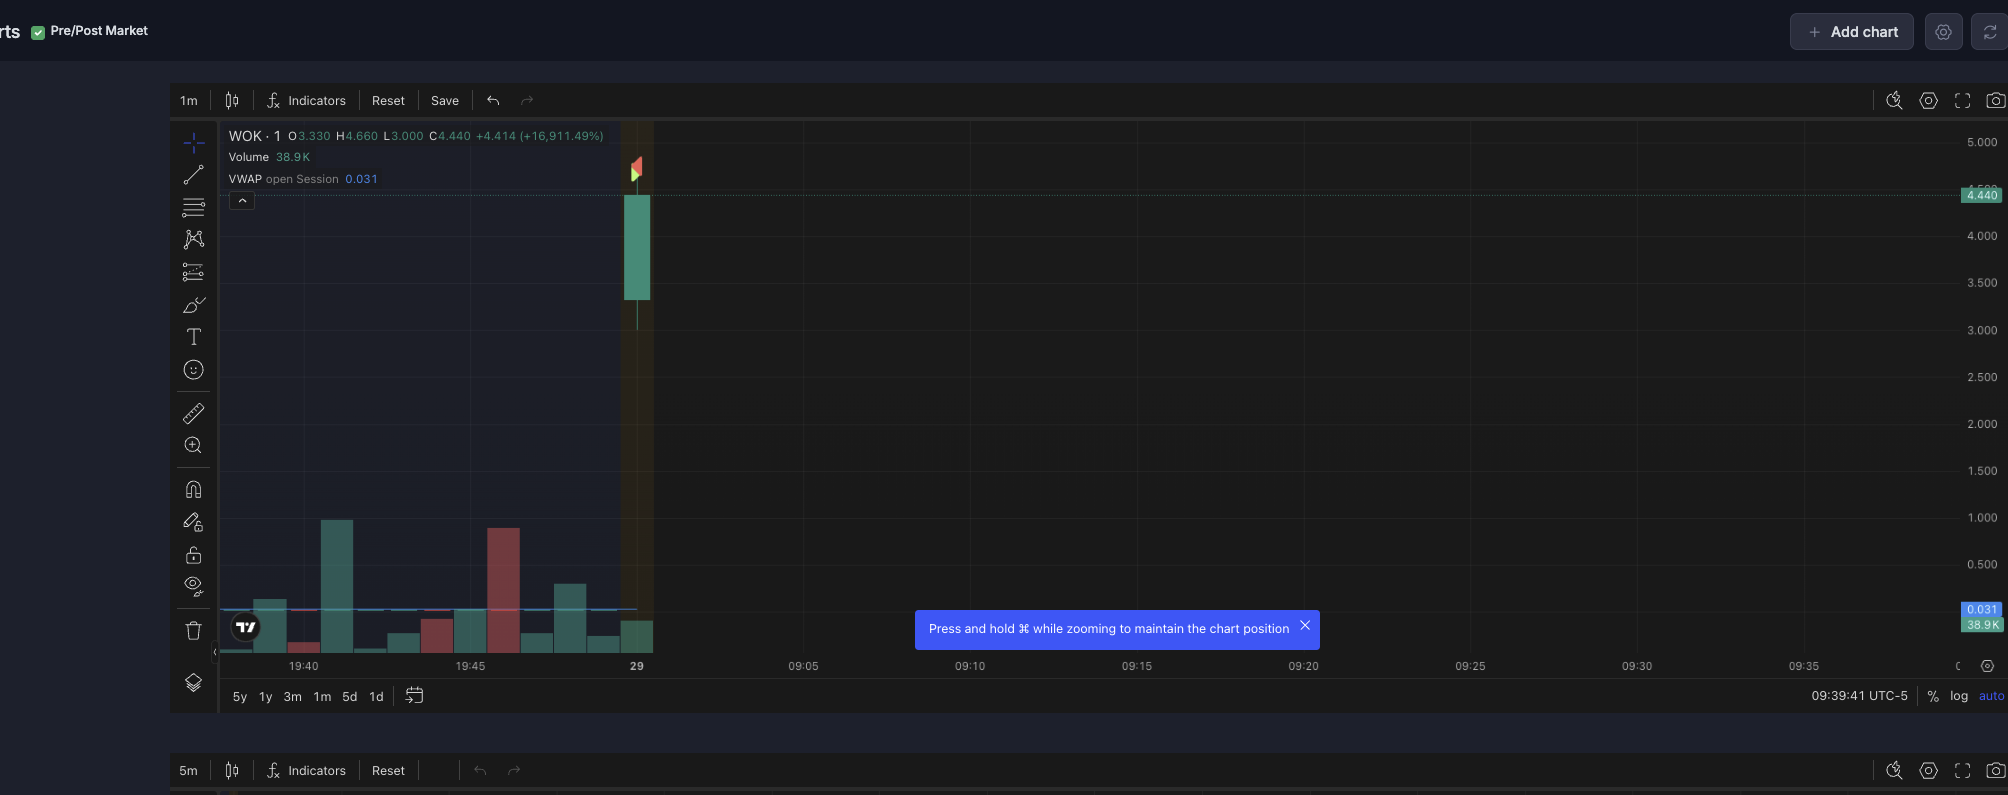Dismiss the zooming hint notification
The image size is (2008, 795).
(1304, 626)
